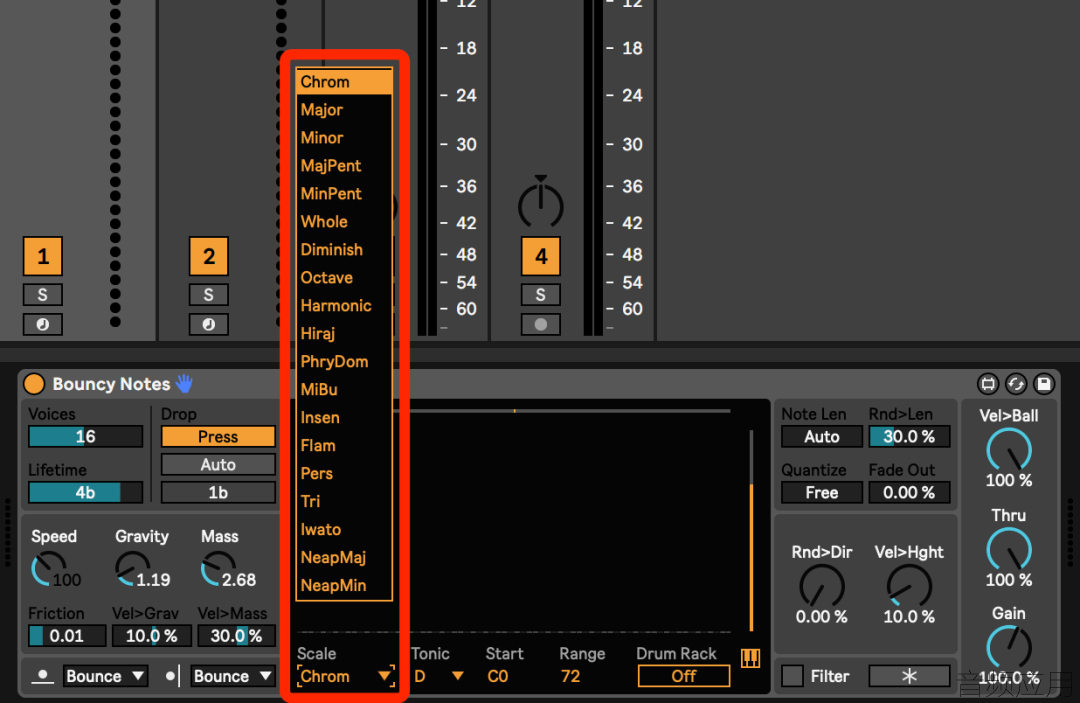The height and width of the screenshot is (703, 1080).
Task: Choose Minor from the scale list
Action: point(344,138)
